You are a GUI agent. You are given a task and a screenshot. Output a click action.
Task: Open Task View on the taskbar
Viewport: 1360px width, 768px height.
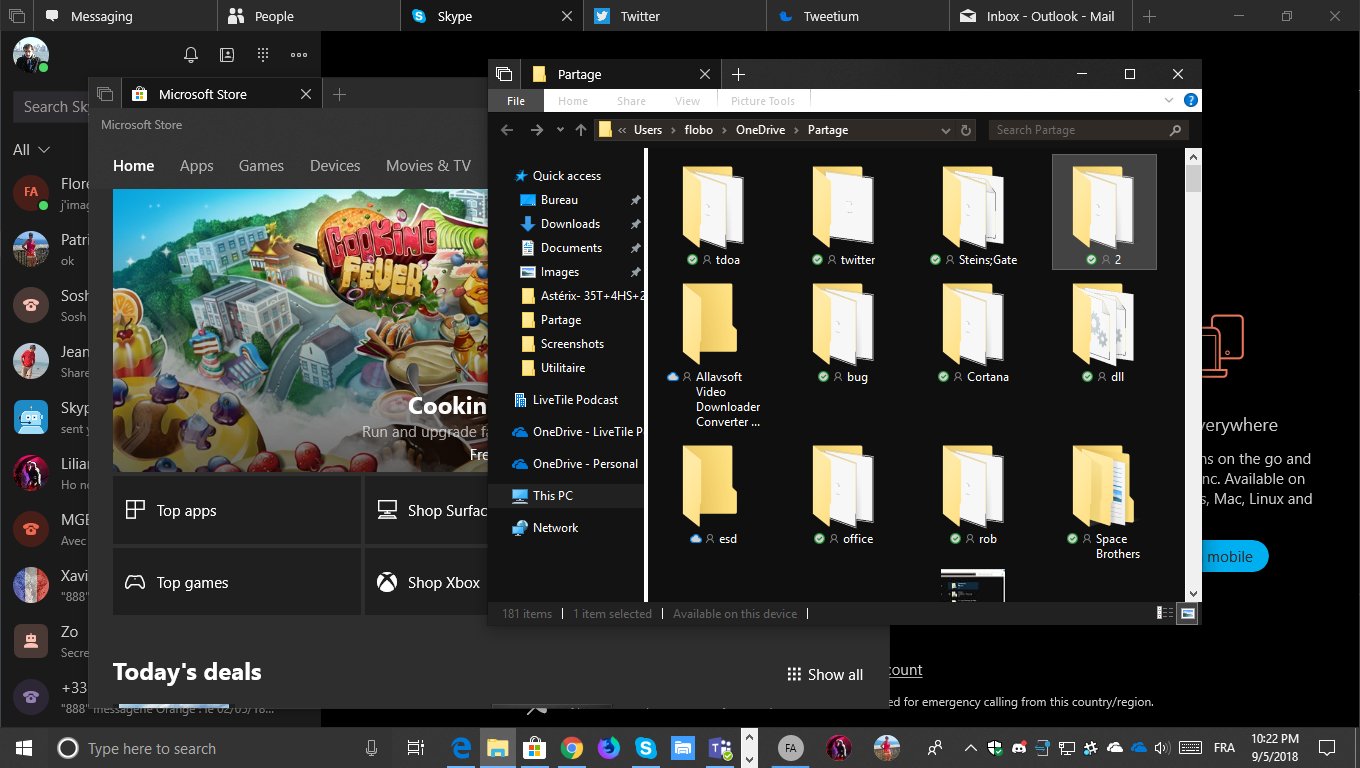coord(416,748)
